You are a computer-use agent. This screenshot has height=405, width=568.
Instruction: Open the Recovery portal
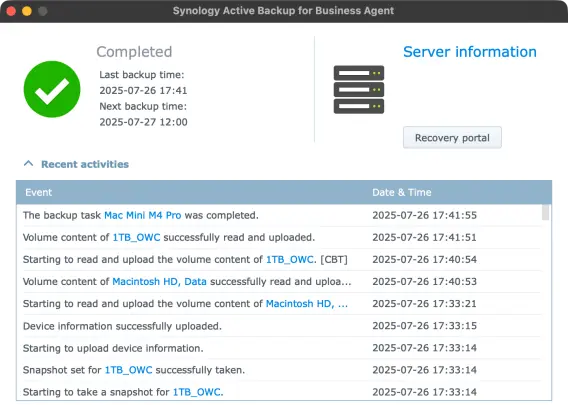[x=452, y=138]
